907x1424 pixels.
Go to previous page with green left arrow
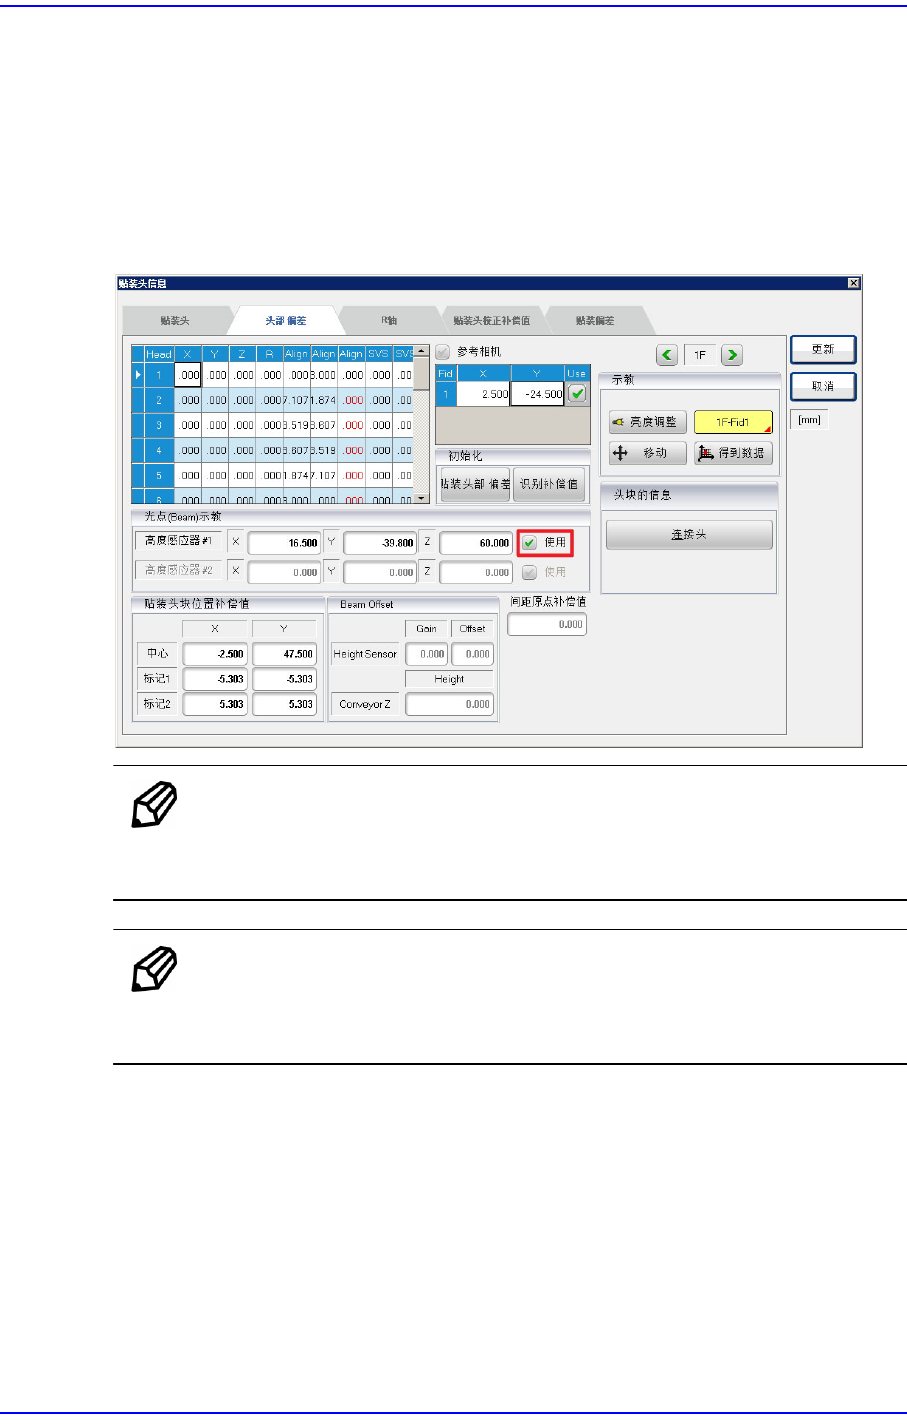point(668,355)
